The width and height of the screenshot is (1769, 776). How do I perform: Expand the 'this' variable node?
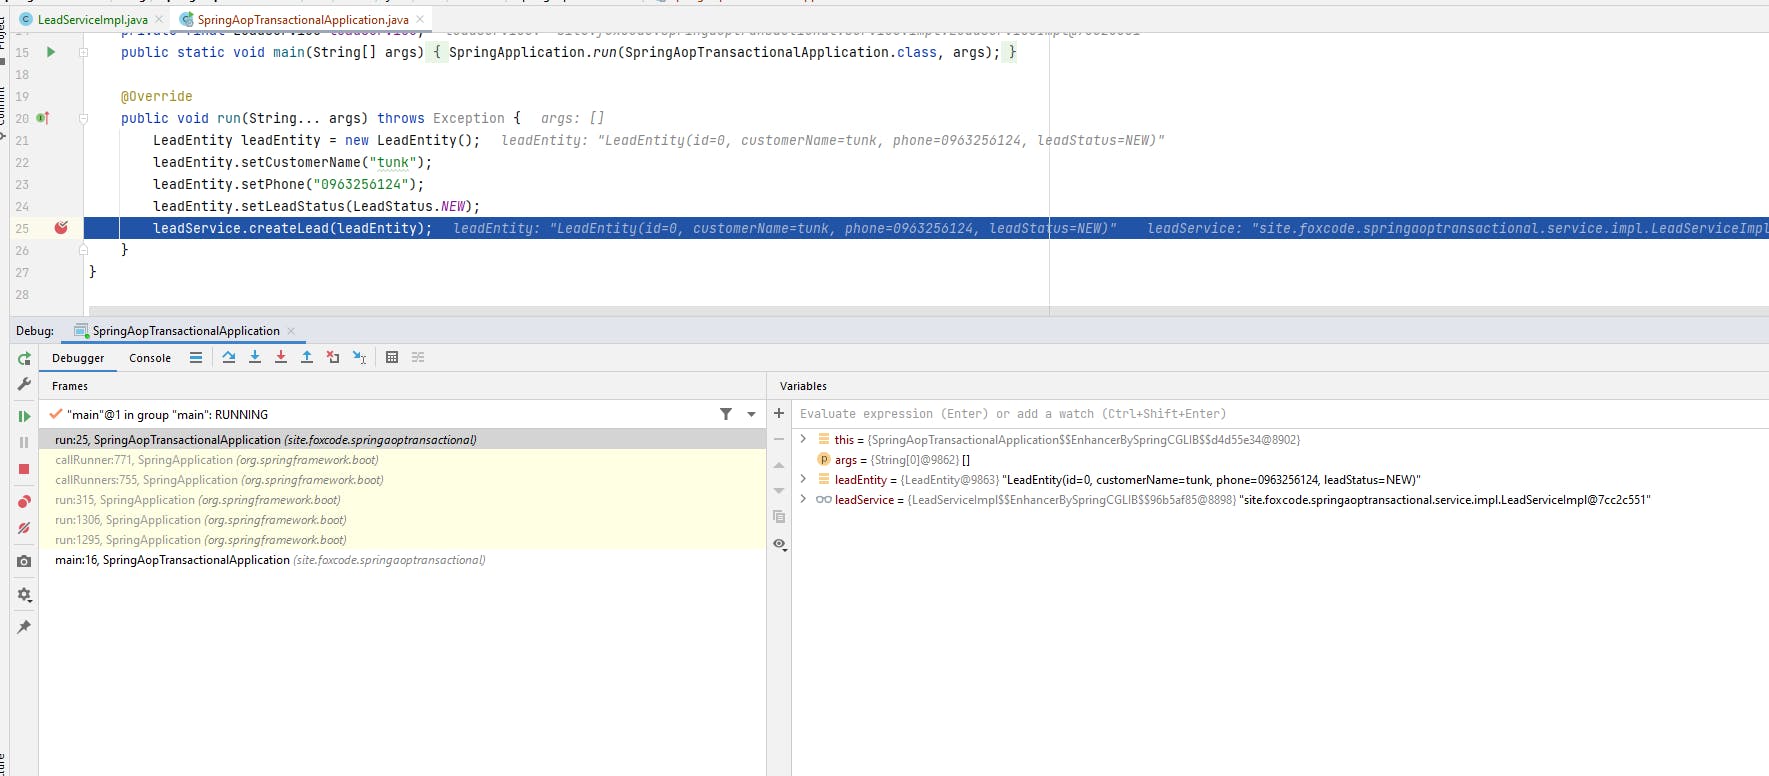[803, 439]
